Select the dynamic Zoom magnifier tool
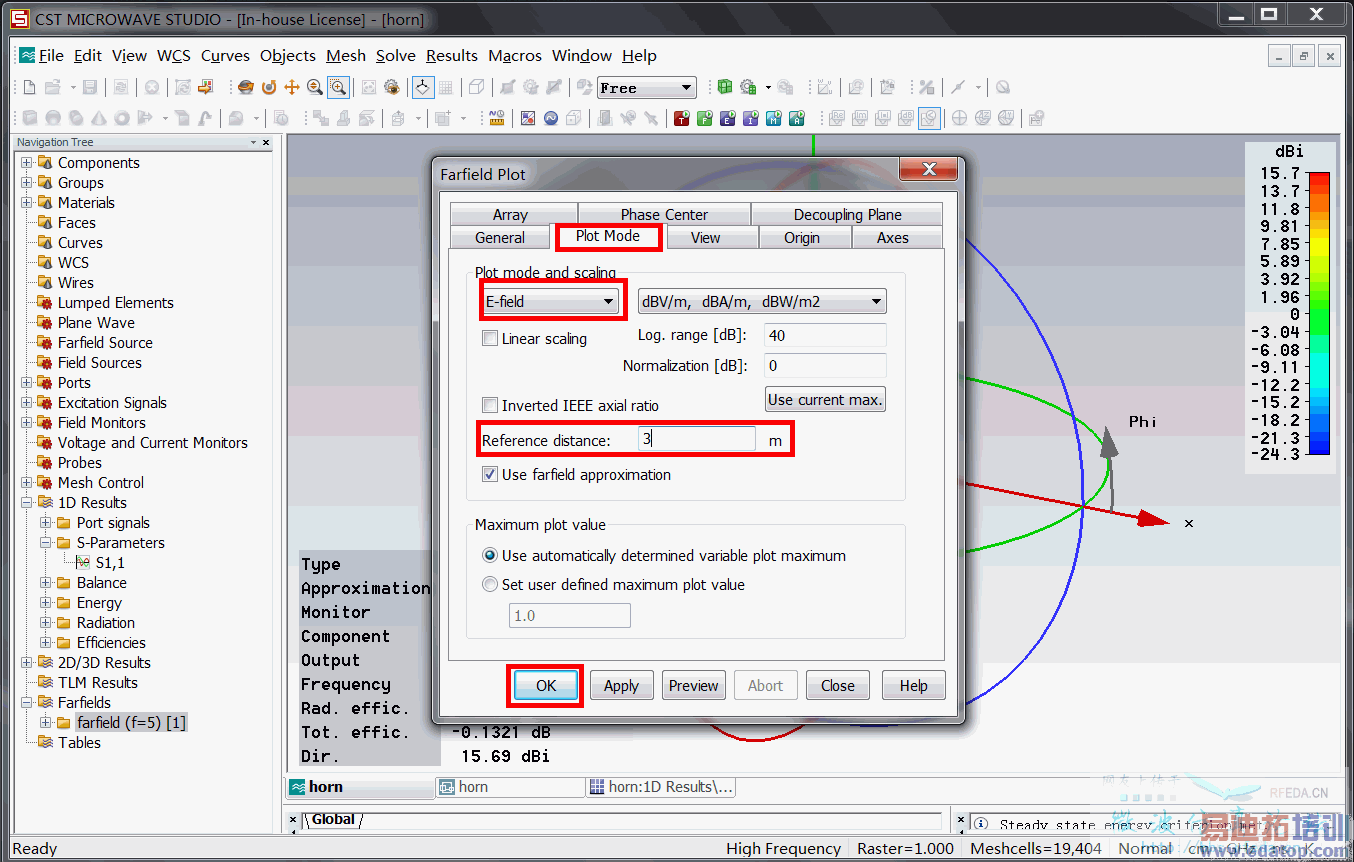 tap(315, 87)
